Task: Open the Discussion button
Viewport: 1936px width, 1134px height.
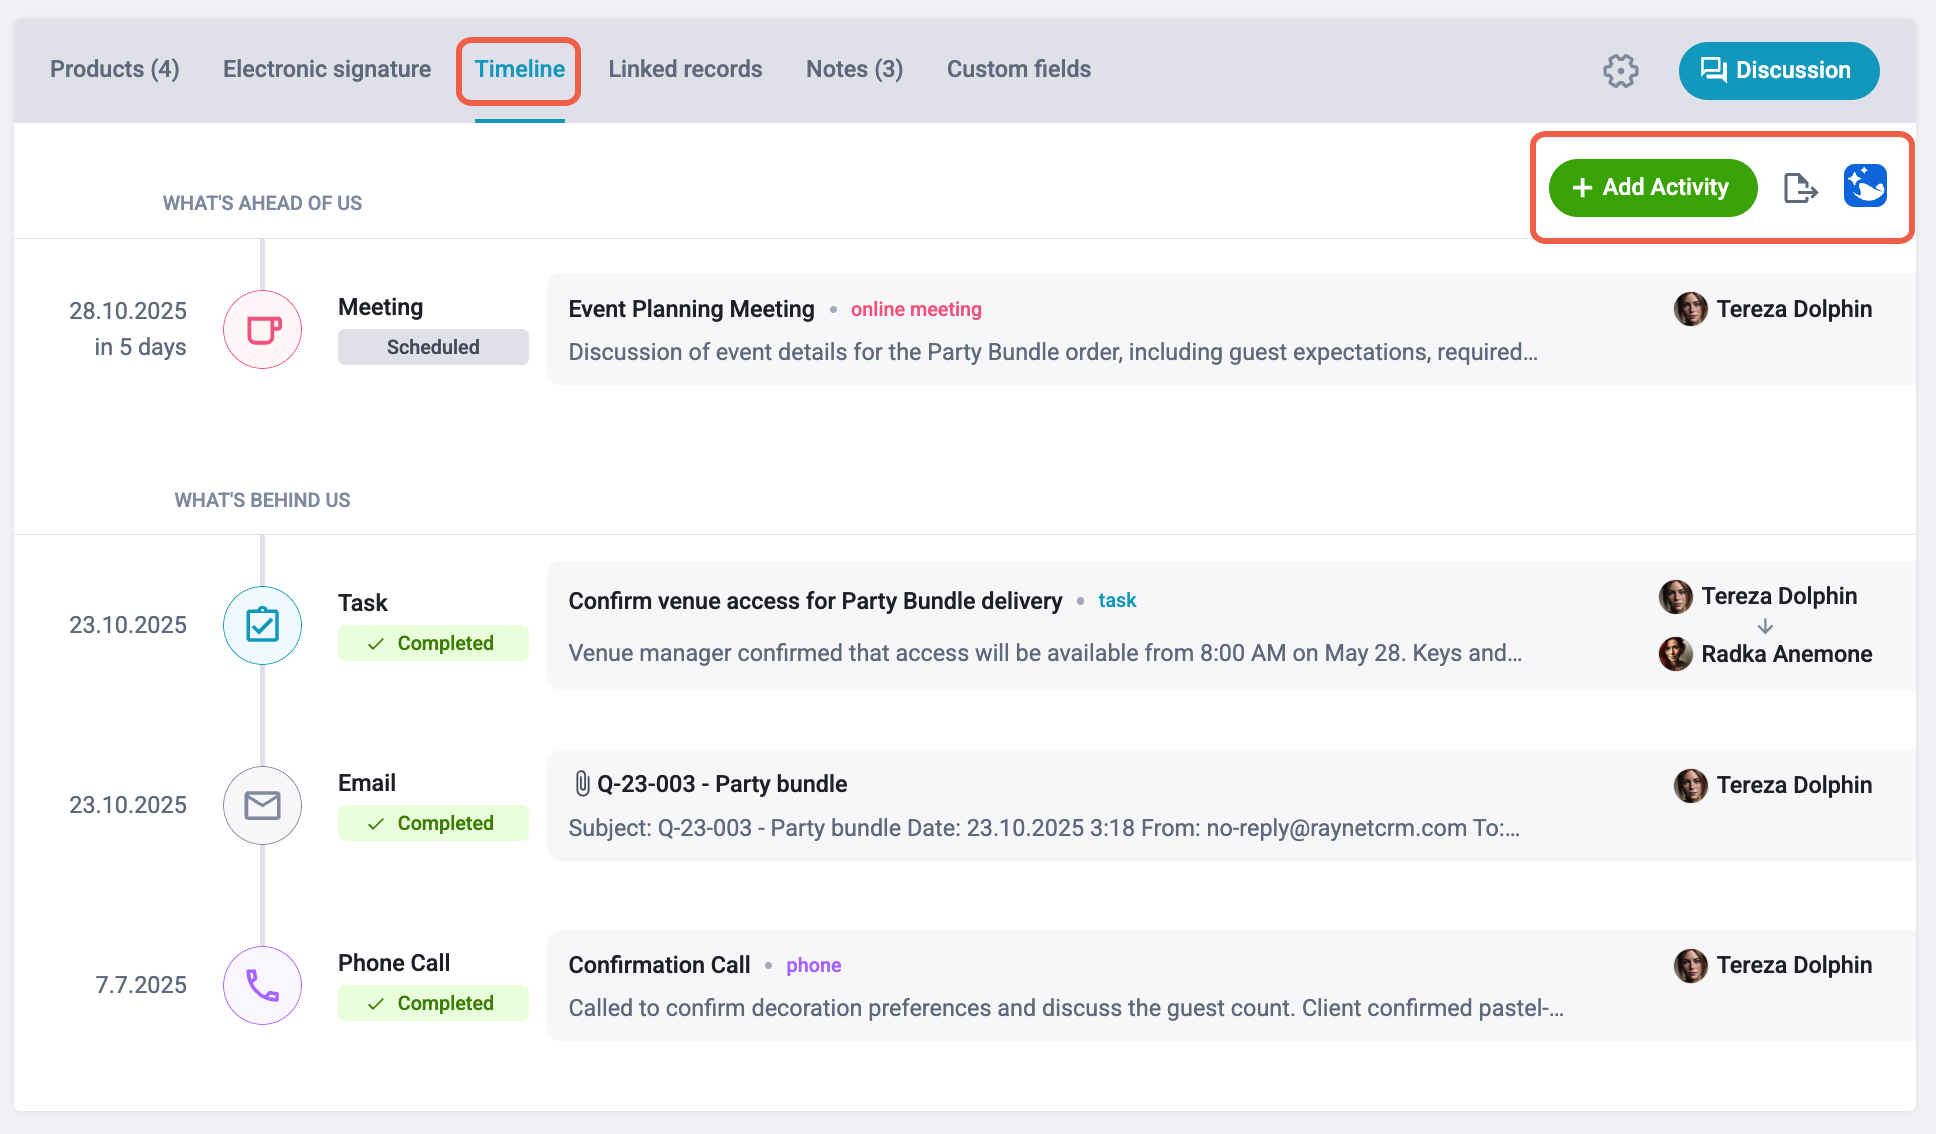Action: 1779,70
